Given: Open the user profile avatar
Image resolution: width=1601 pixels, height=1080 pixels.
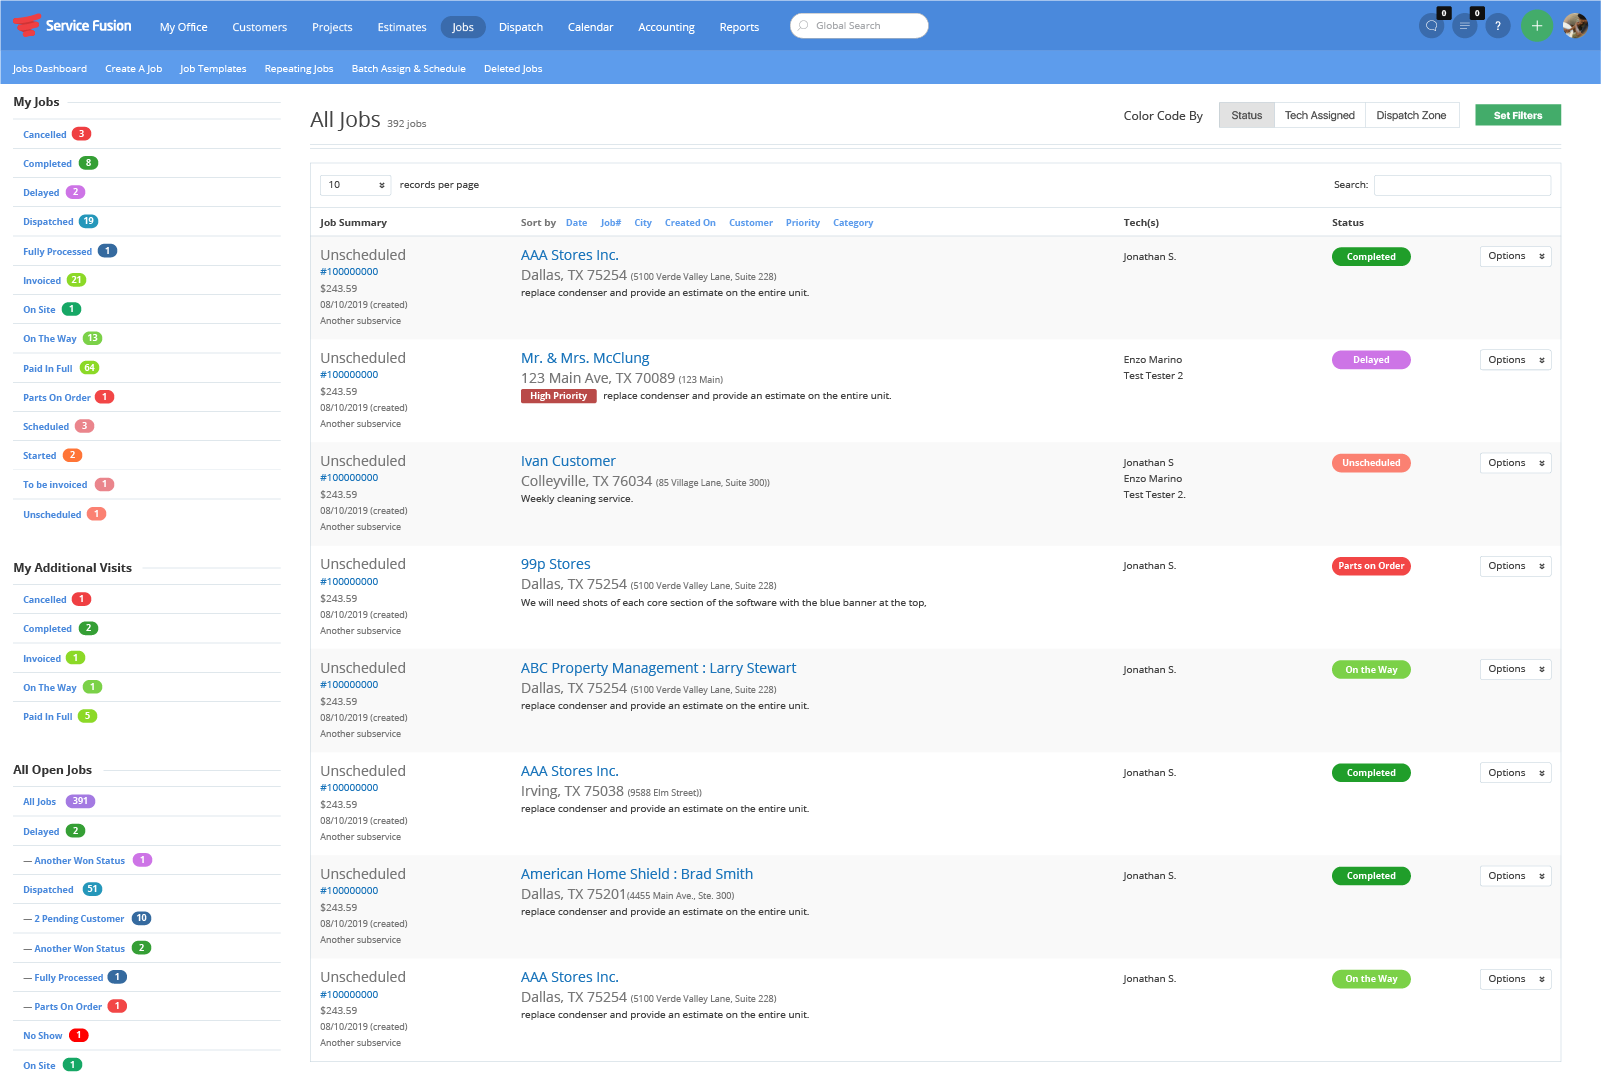Looking at the screenshot, I should pyautogui.click(x=1575, y=26).
